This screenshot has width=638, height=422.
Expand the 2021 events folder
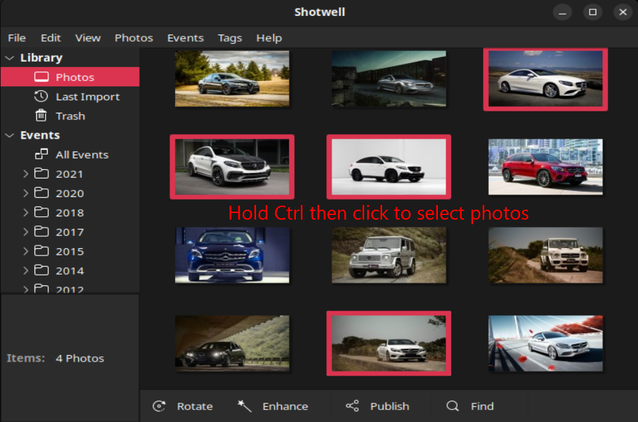26,174
